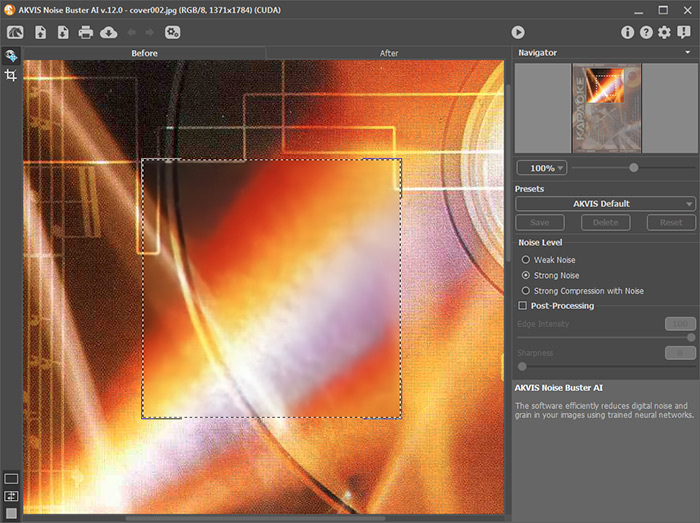The width and height of the screenshot is (700, 523).
Task: Open batch processing icon
Action: (x=172, y=33)
